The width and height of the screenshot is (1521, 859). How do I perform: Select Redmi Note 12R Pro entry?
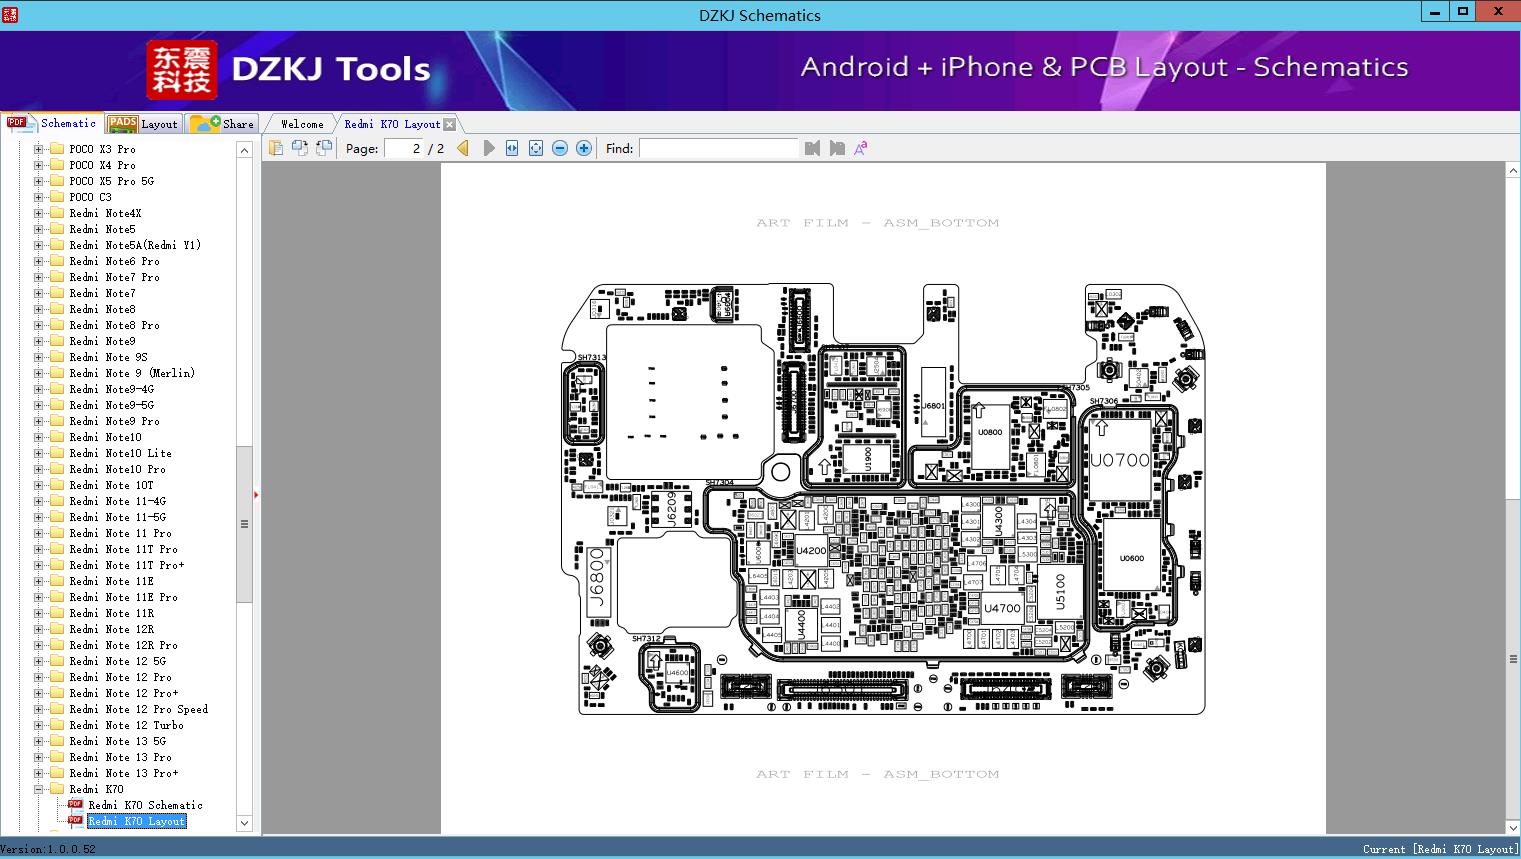click(123, 645)
